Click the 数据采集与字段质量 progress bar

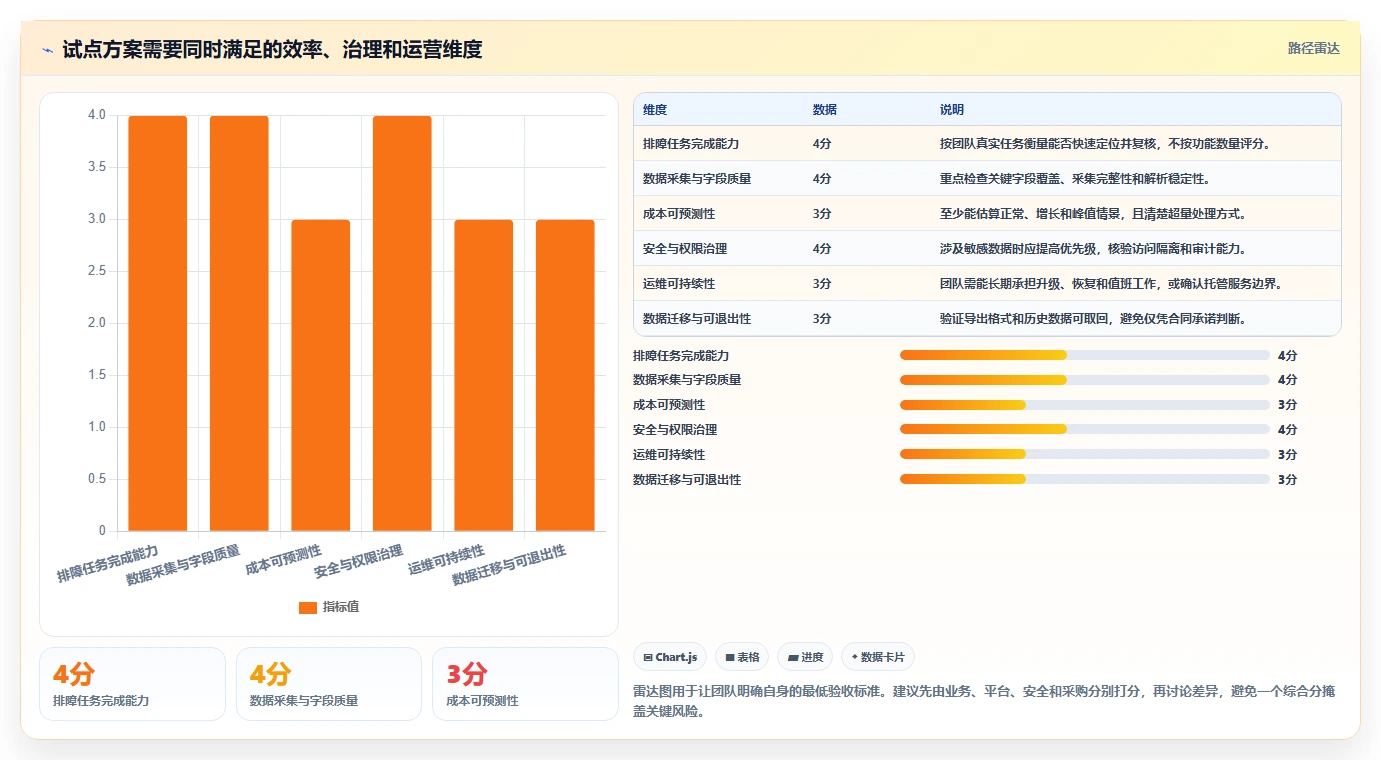click(1085, 380)
